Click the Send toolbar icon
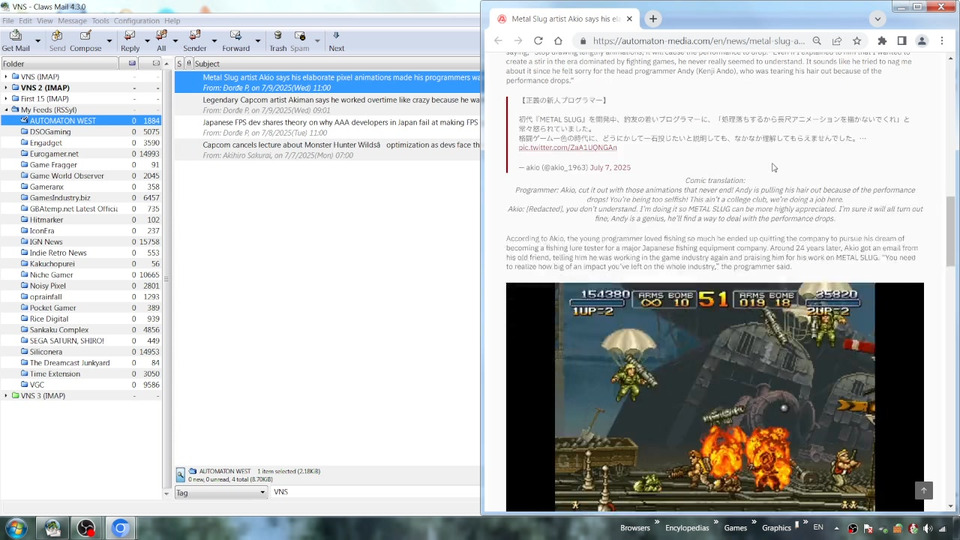 (57, 41)
